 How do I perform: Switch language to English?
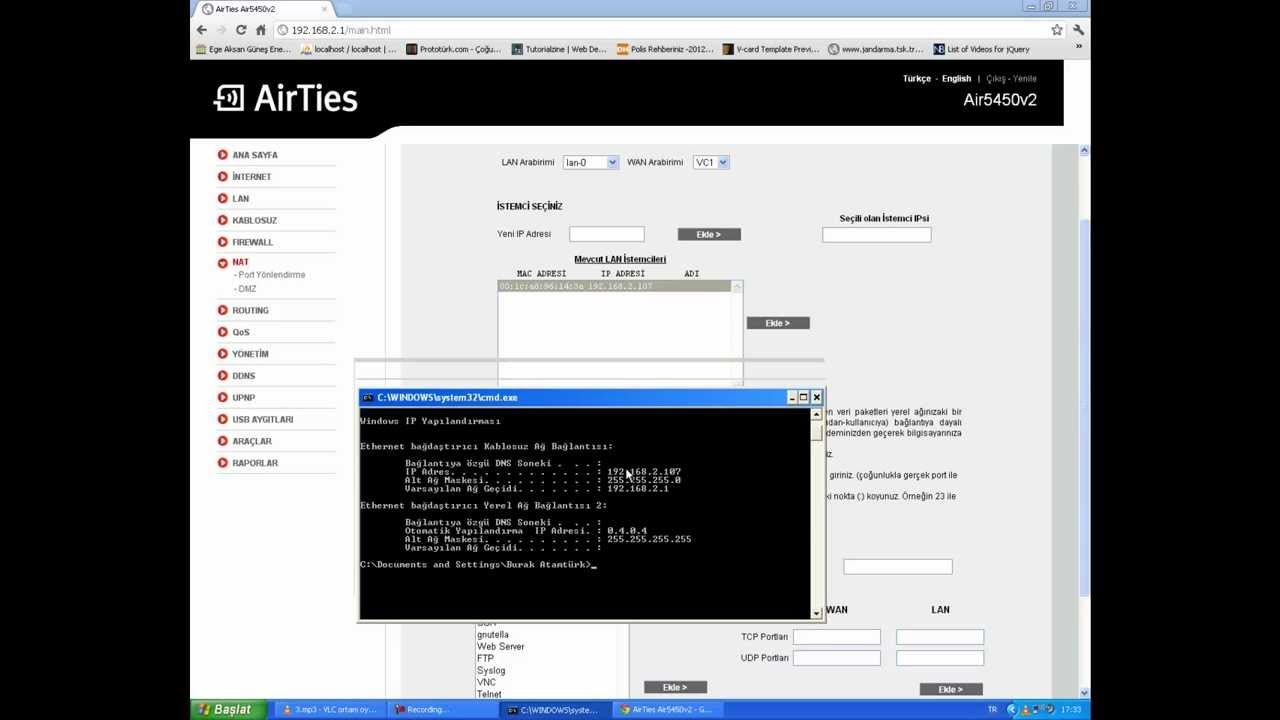click(956, 79)
